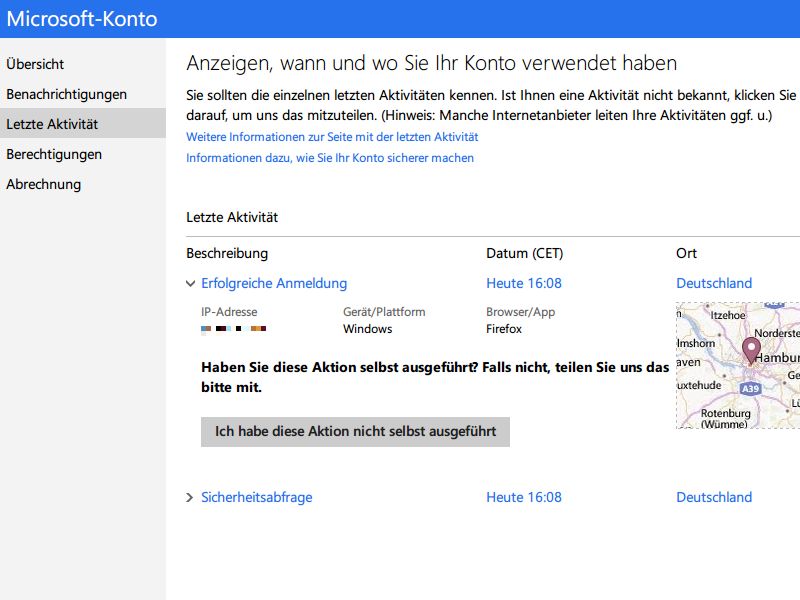
Task: Click Deutschland location of Sicherheitsabfrage
Action: pyautogui.click(x=714, y=497)
